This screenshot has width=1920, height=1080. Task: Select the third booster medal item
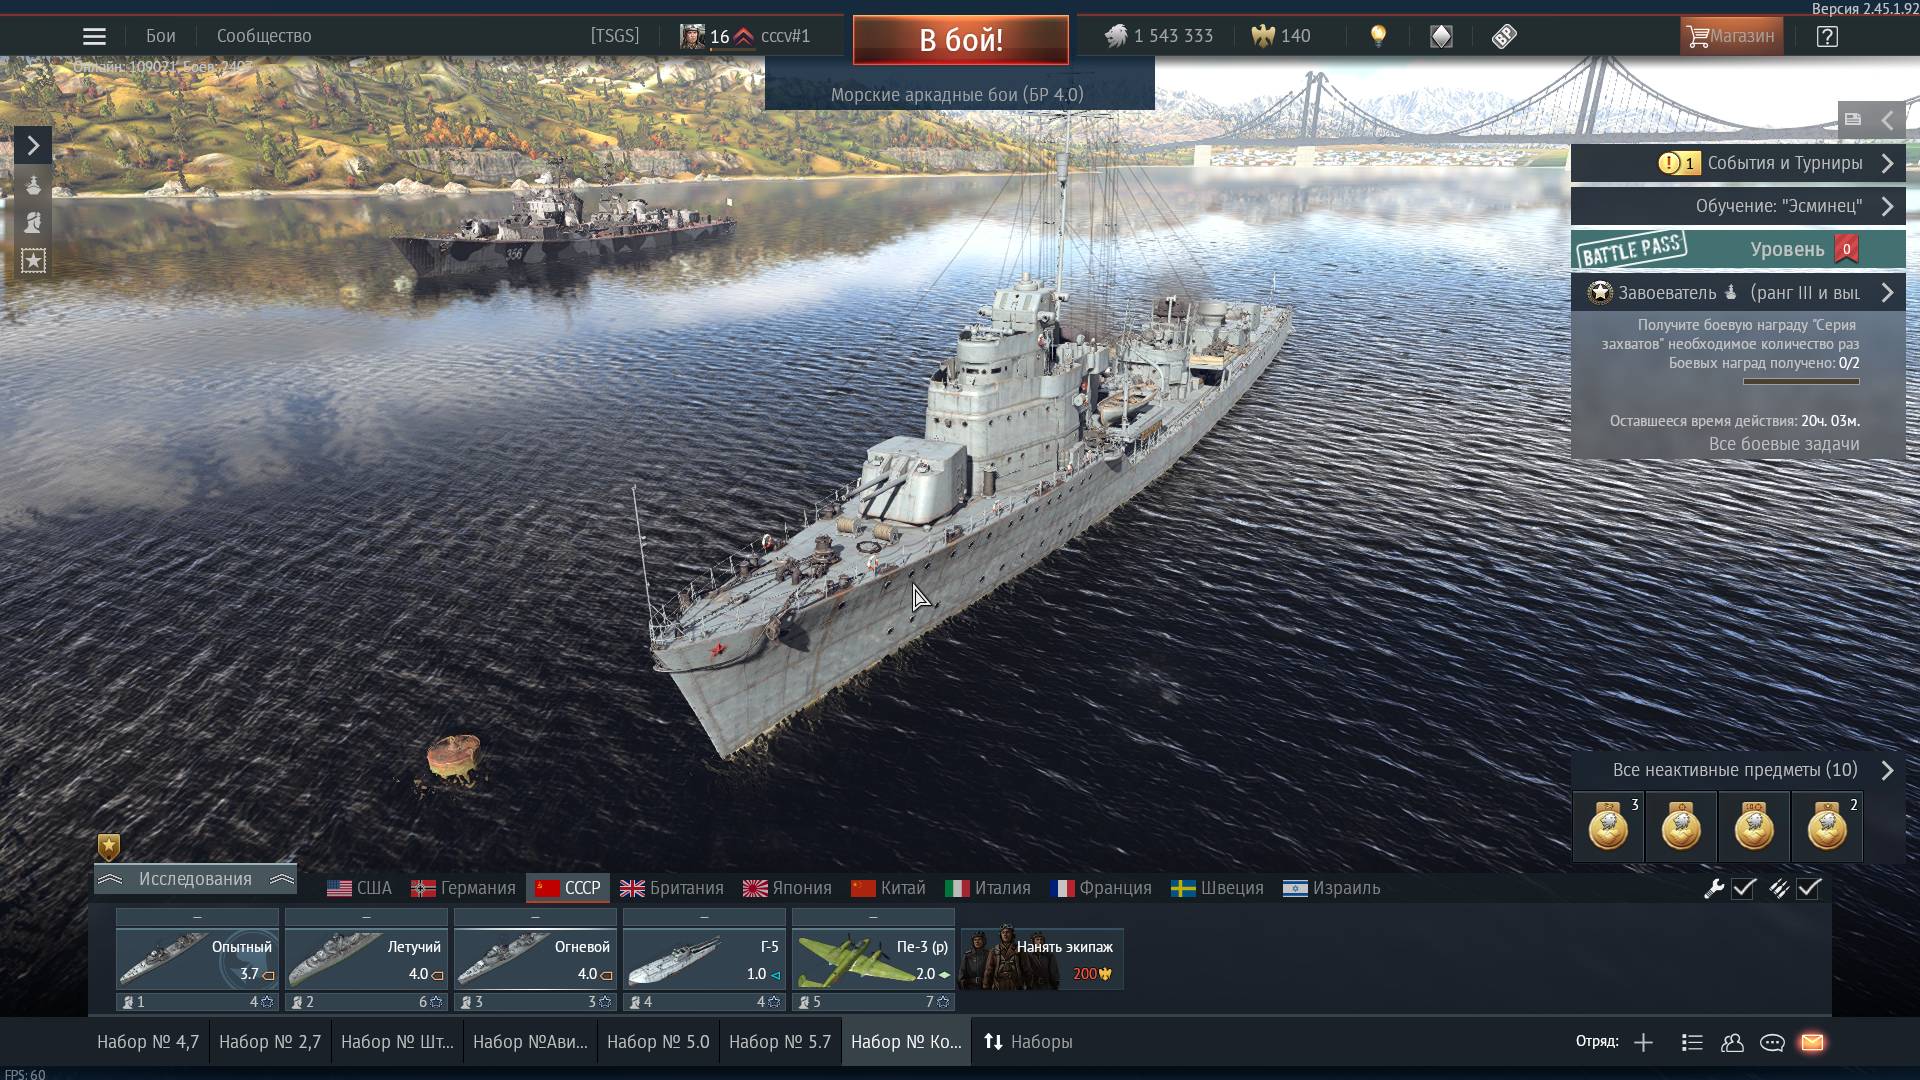point(1754,827)
